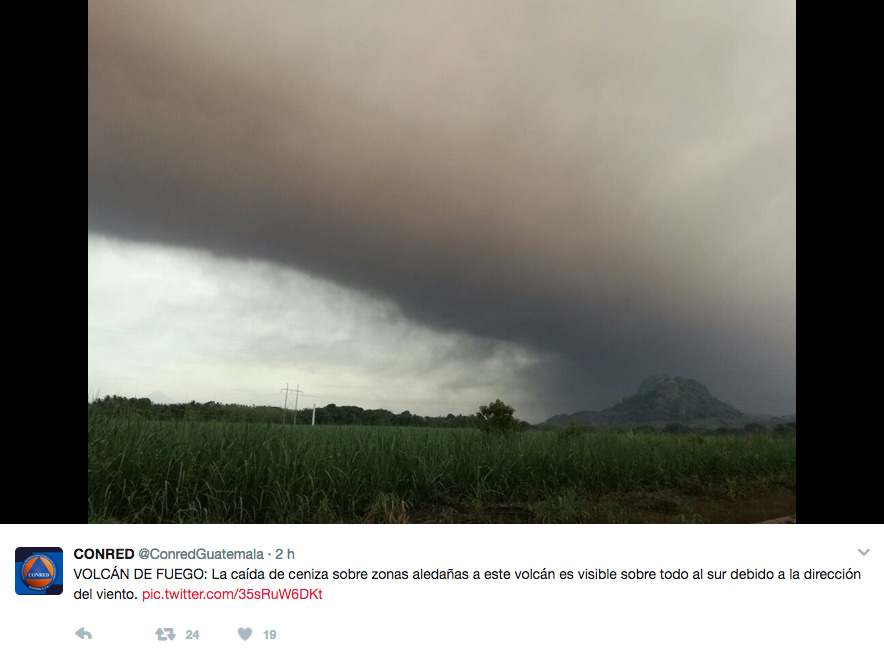
Task: Click the black margin right of the photo
Action: 840,262
